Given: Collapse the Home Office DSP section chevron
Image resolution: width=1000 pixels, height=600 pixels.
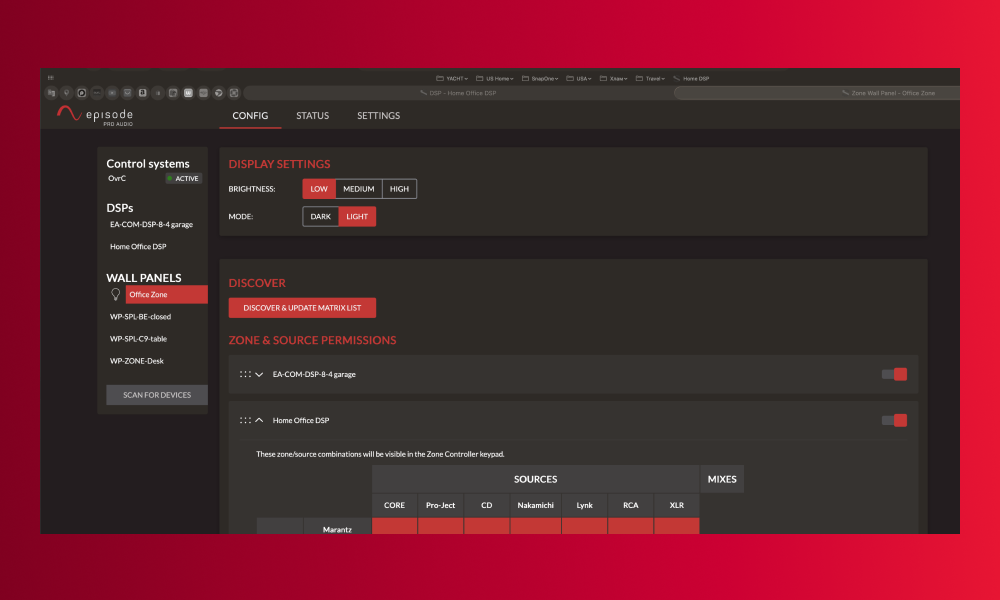Looking at the screenshot, I should coord(260,421).
